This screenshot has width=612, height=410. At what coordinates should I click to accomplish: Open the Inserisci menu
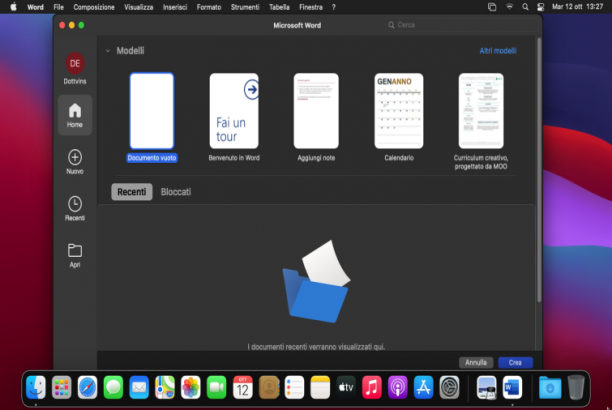[175, 7]
